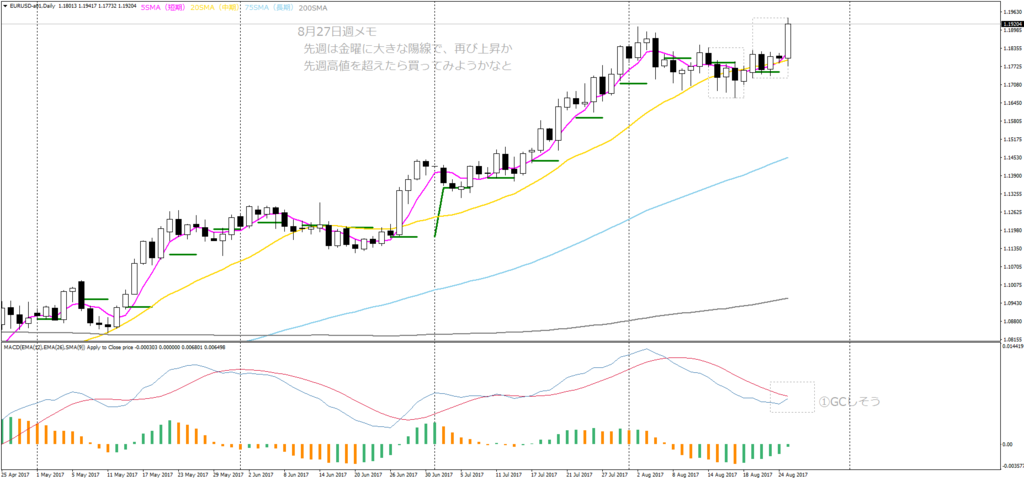This screenshot has width=1024, height=481.
Task: Click the 14 Aug 2017 date label
Action: [722, 475]
